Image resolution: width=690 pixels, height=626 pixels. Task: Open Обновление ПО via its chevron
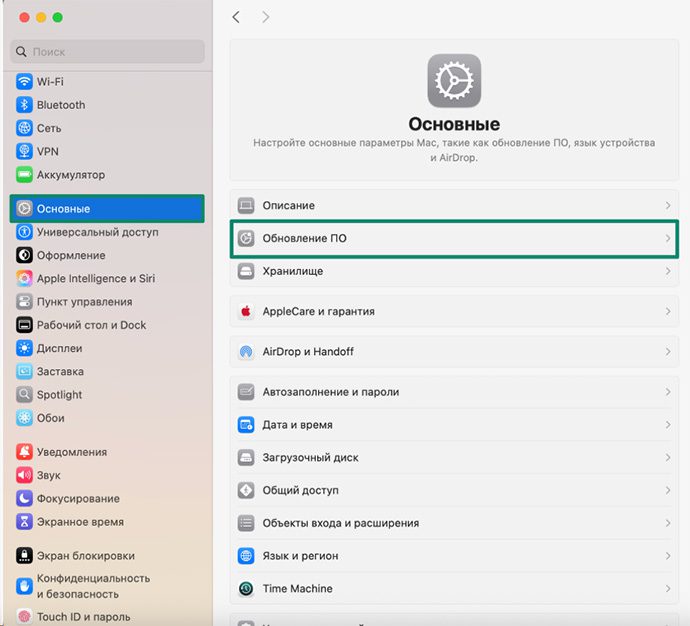coord(668,238)
